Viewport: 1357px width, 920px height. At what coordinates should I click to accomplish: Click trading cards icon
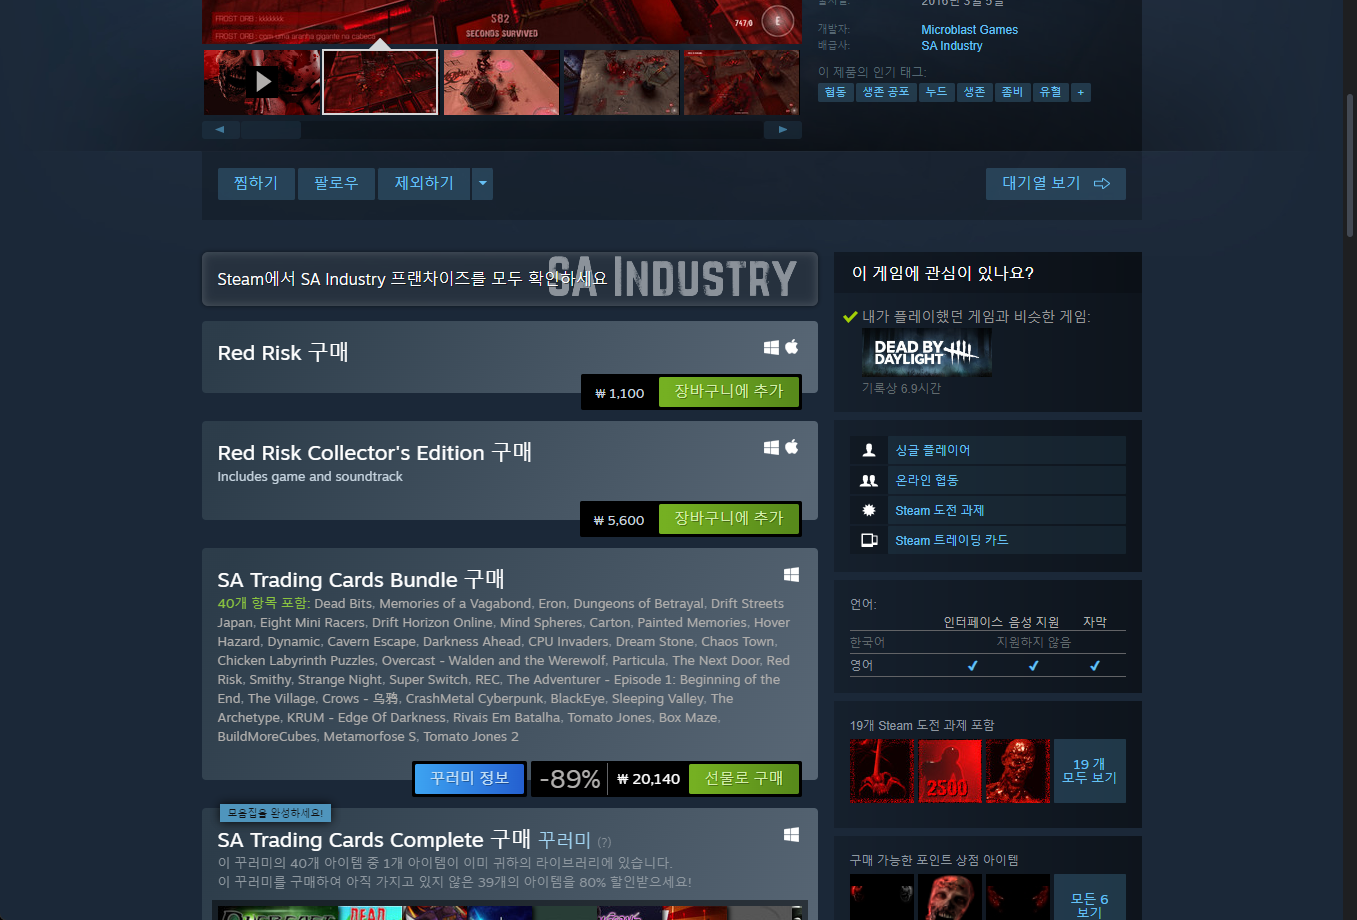coord(869,540)
